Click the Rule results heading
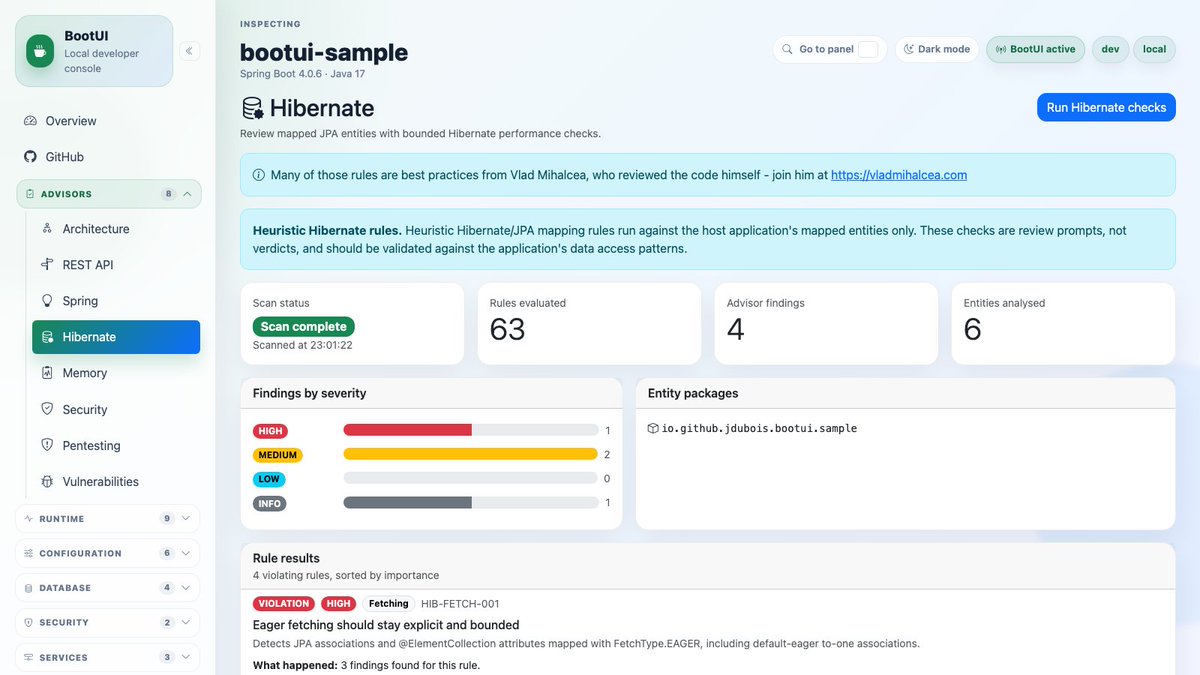 286,558
